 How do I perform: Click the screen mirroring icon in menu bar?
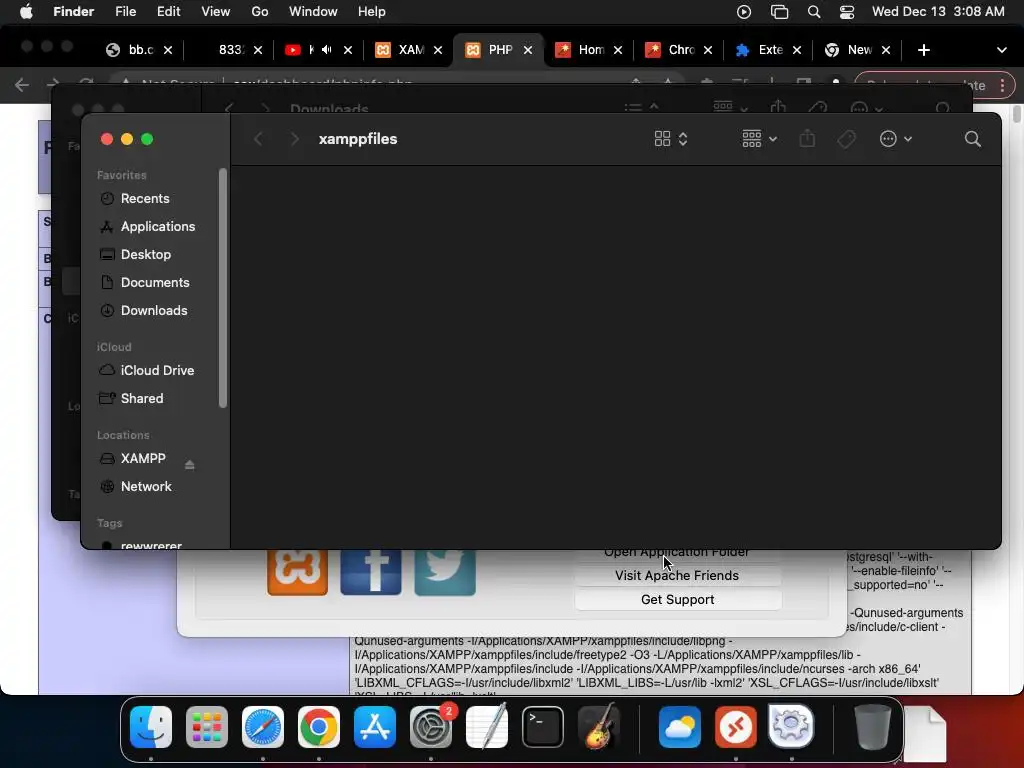(779, 12)
